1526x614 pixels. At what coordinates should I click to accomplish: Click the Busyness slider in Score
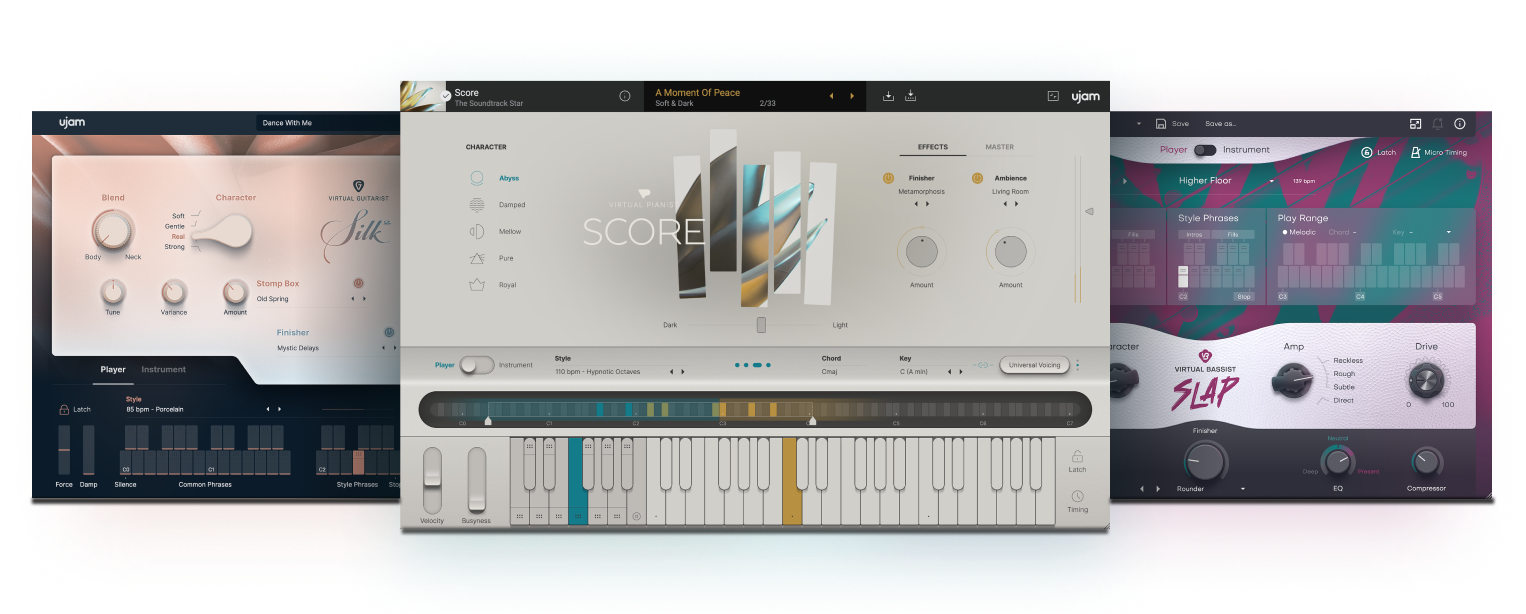point(477,481)
